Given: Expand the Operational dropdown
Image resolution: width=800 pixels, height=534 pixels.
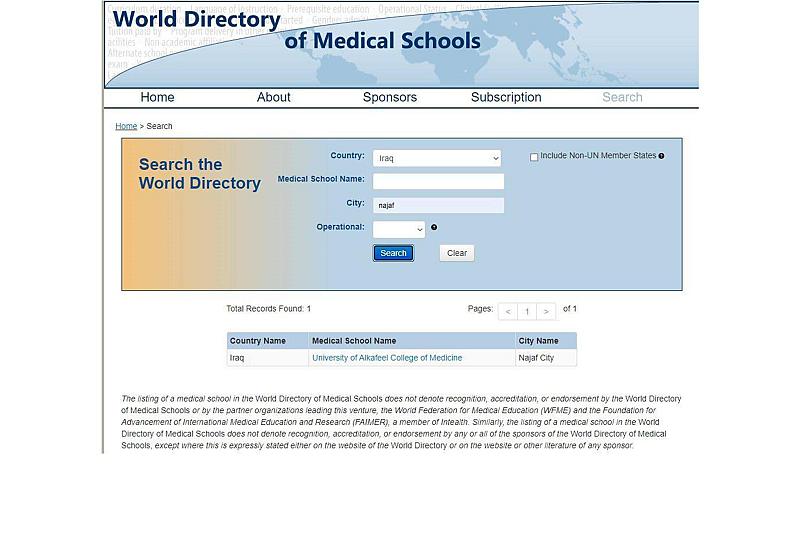Looking at the screenshot, I should [399, 230].
